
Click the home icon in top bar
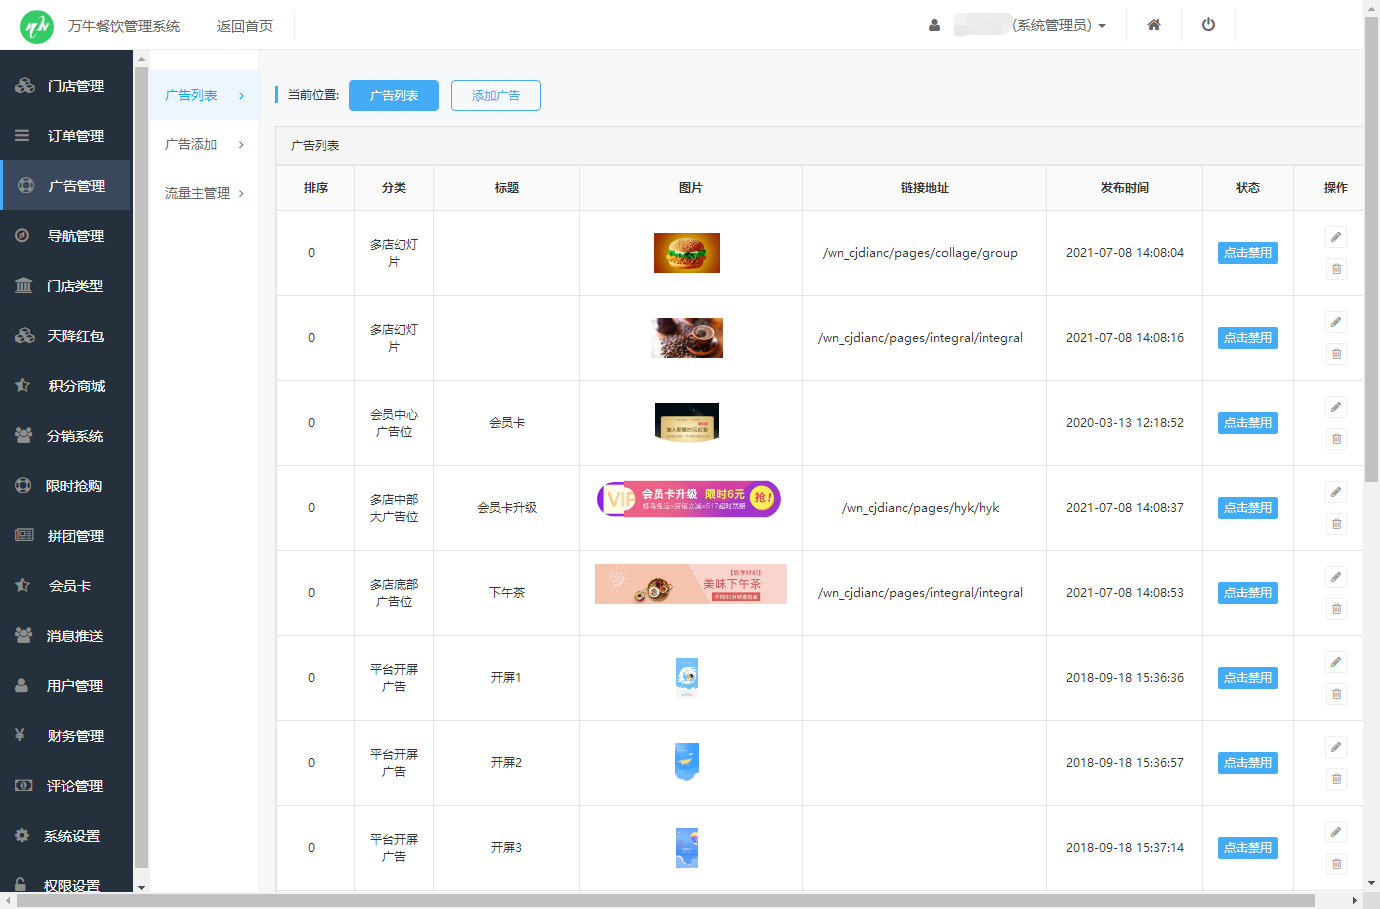(x=1153, y=25)
